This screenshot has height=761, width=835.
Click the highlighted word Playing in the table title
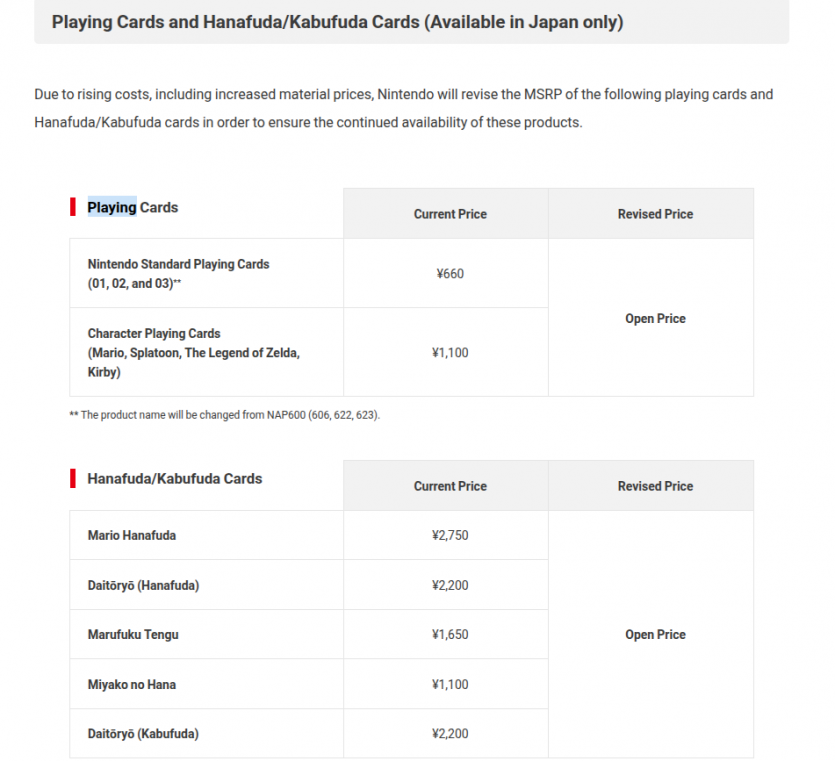(112, 207)
